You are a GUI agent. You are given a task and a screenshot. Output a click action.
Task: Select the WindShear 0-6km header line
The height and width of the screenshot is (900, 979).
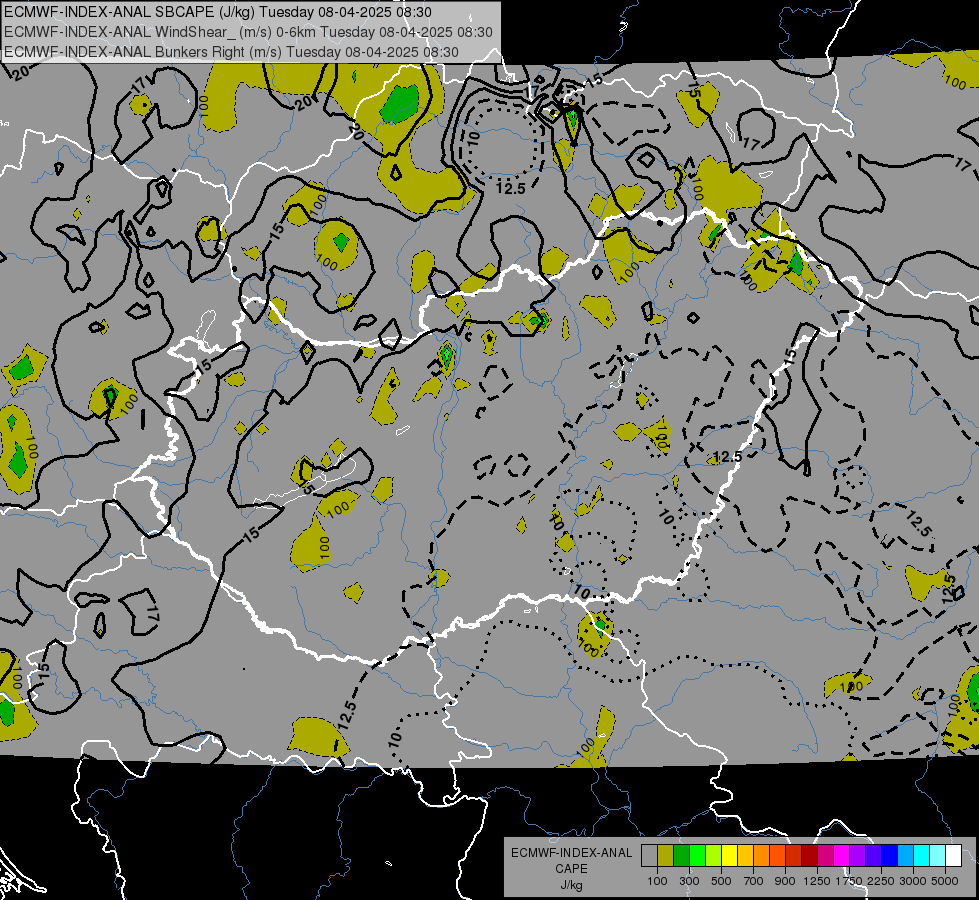click(248, 32)
